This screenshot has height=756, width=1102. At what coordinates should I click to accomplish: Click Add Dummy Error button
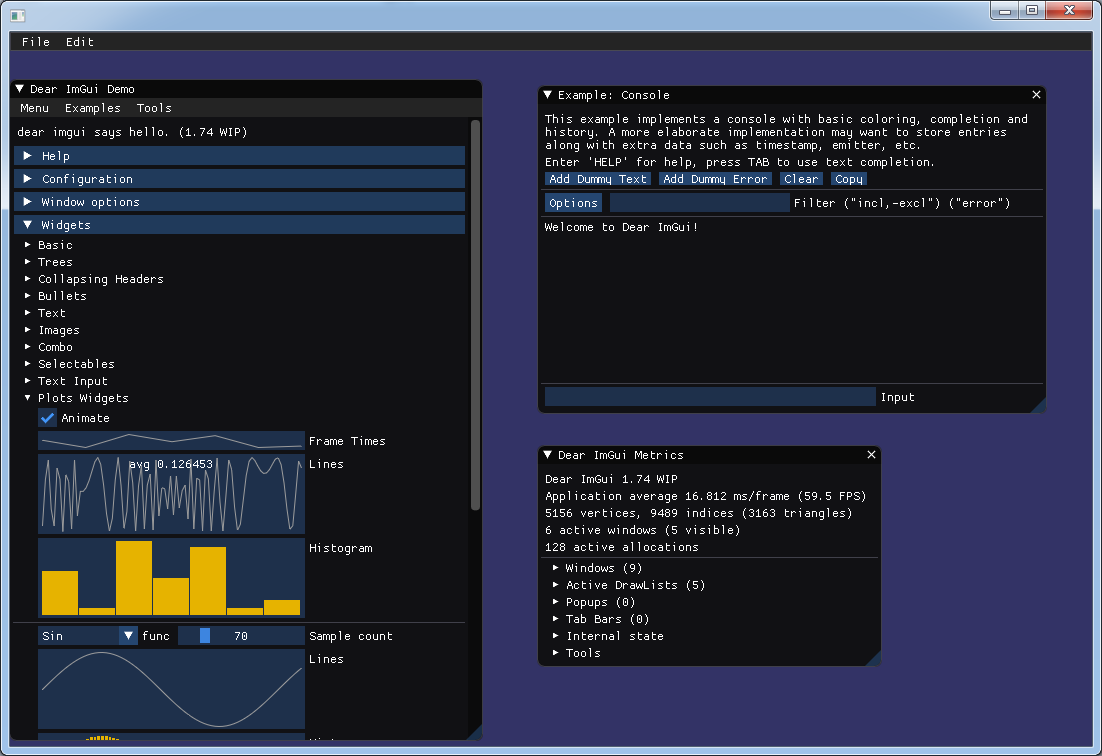coord(715,179)
